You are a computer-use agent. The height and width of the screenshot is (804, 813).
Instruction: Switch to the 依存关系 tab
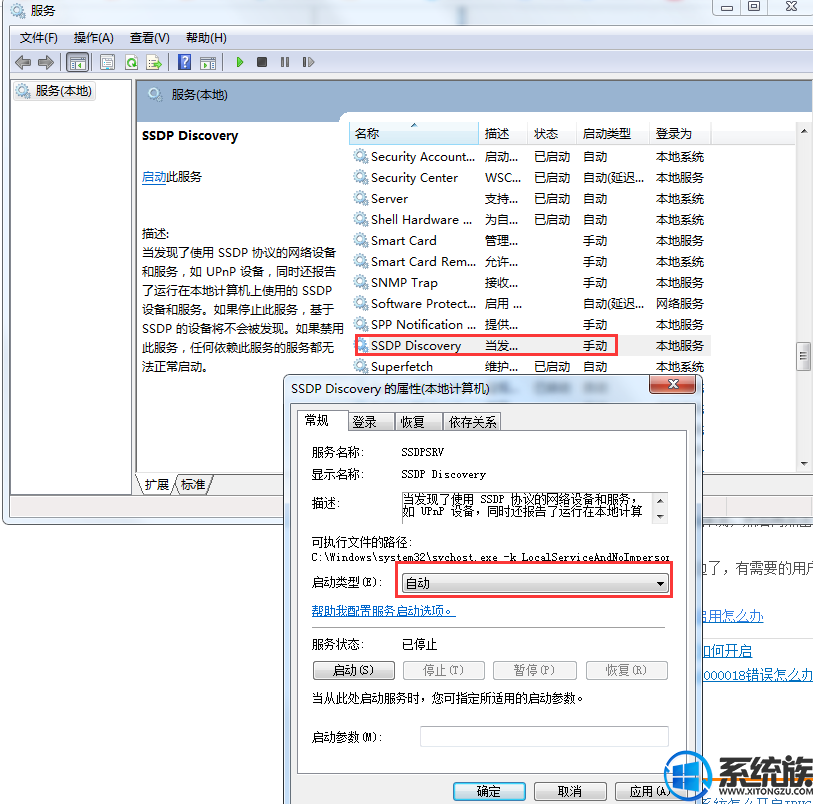coord(472,422)
